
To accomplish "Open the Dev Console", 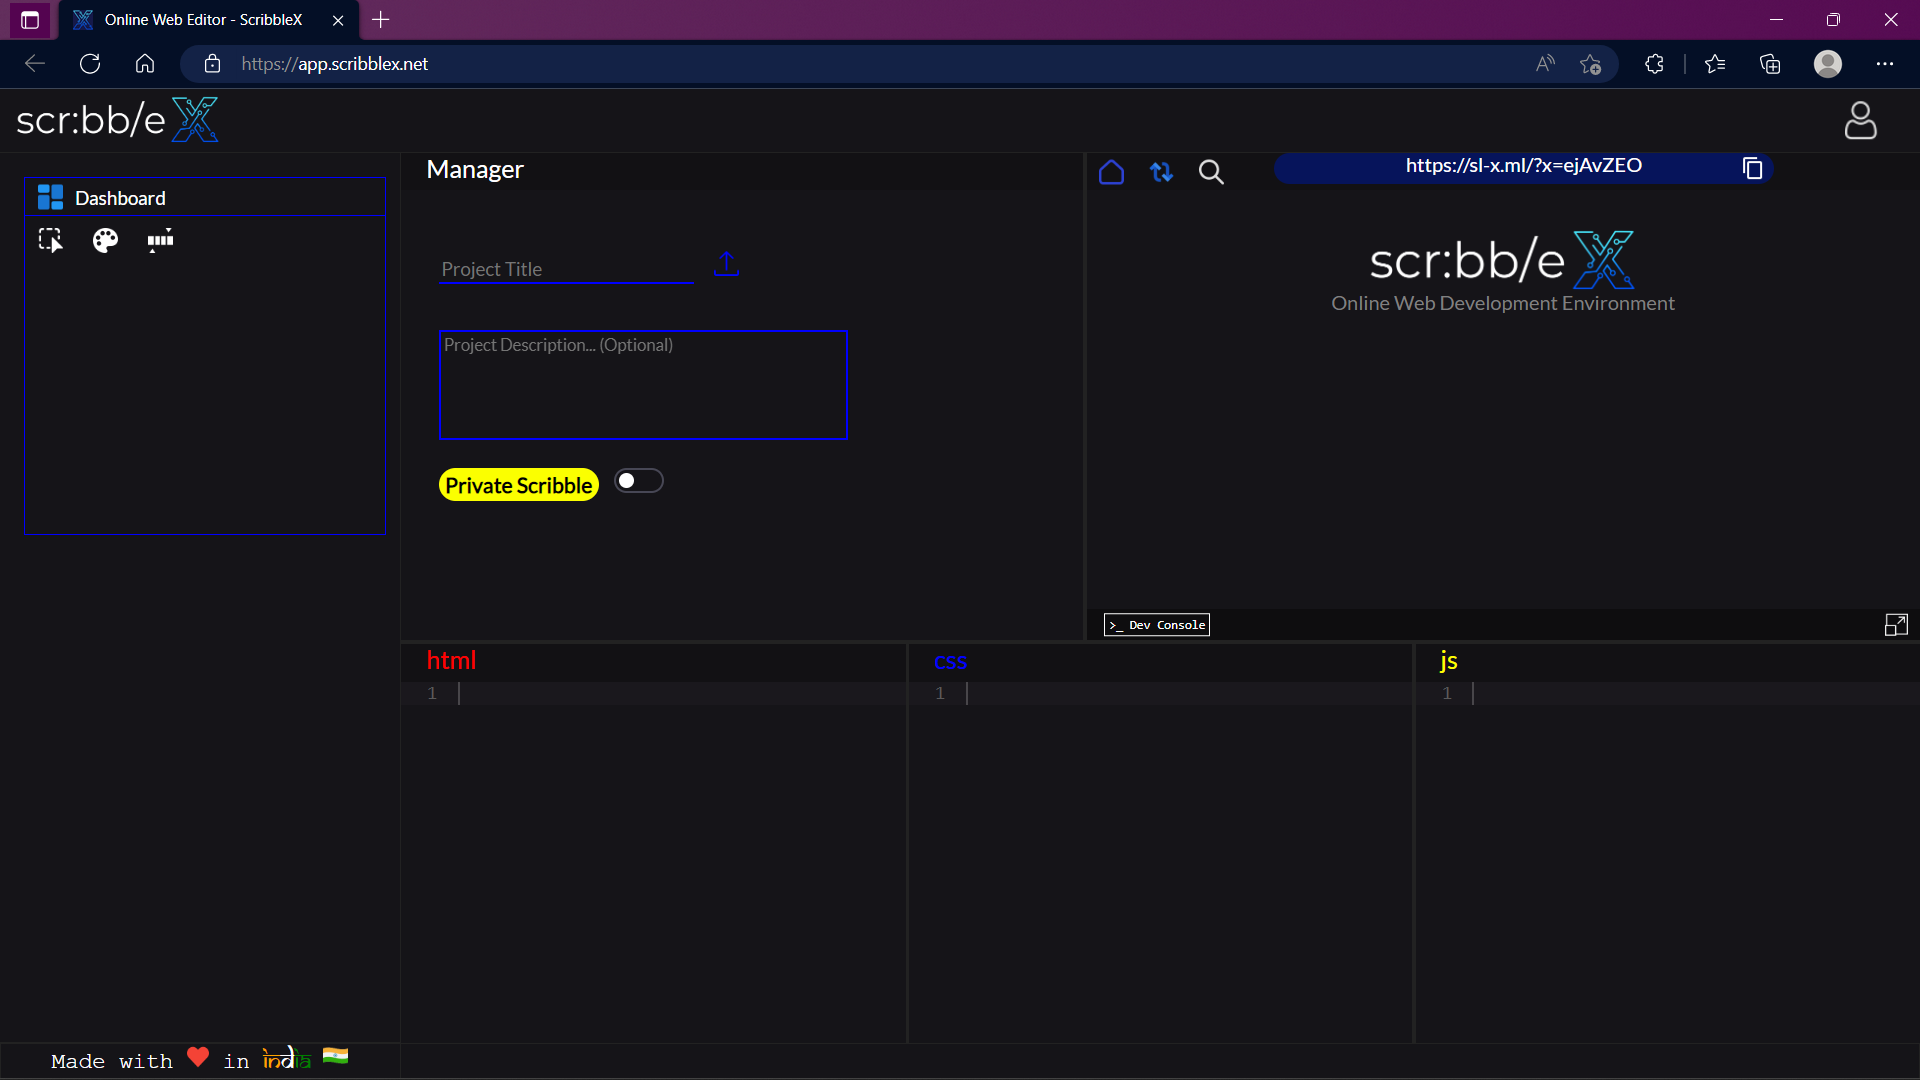I will click(x=1157, y=625).
